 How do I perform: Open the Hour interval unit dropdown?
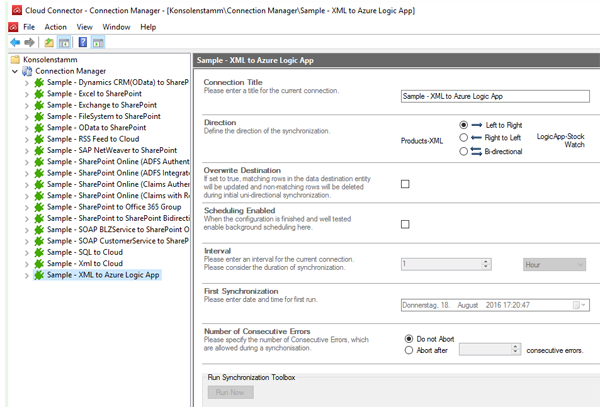[579, 264]
